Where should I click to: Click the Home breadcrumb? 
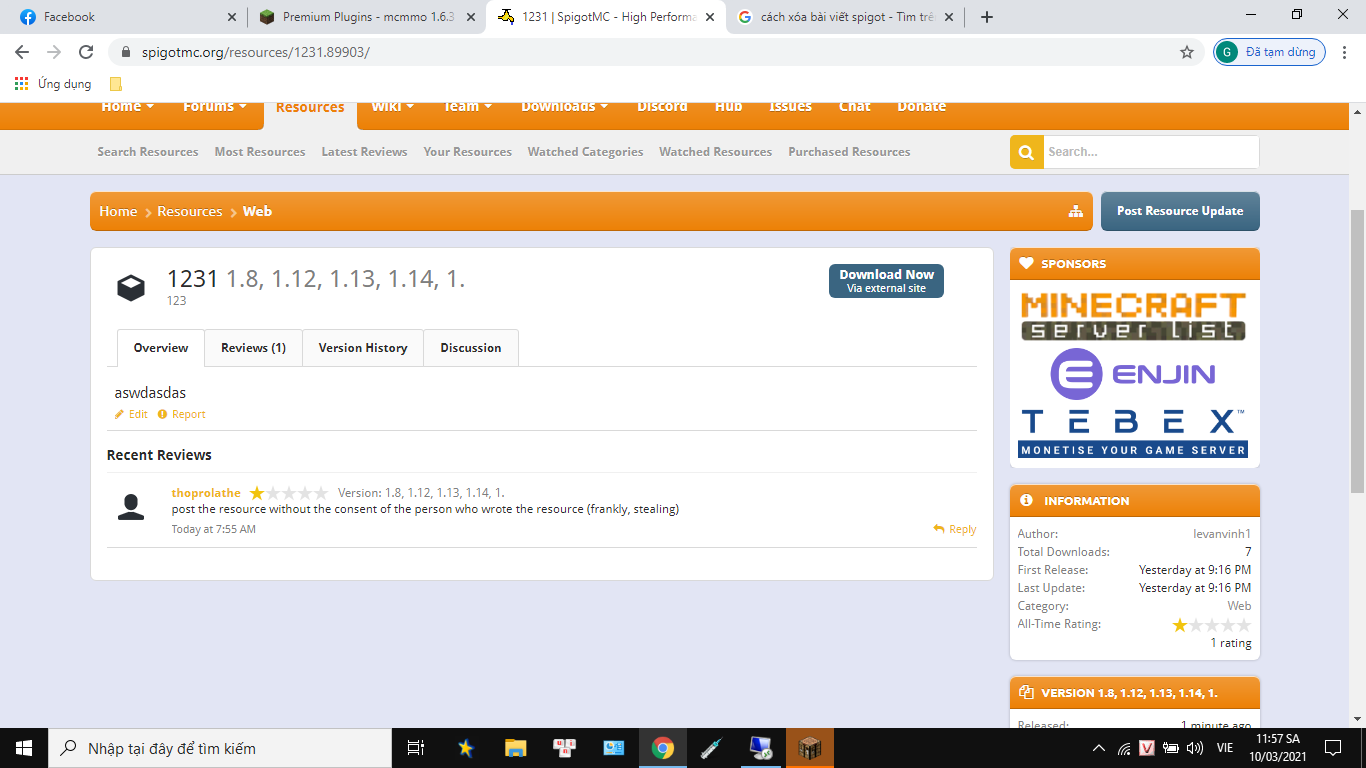tap(118, 211)
